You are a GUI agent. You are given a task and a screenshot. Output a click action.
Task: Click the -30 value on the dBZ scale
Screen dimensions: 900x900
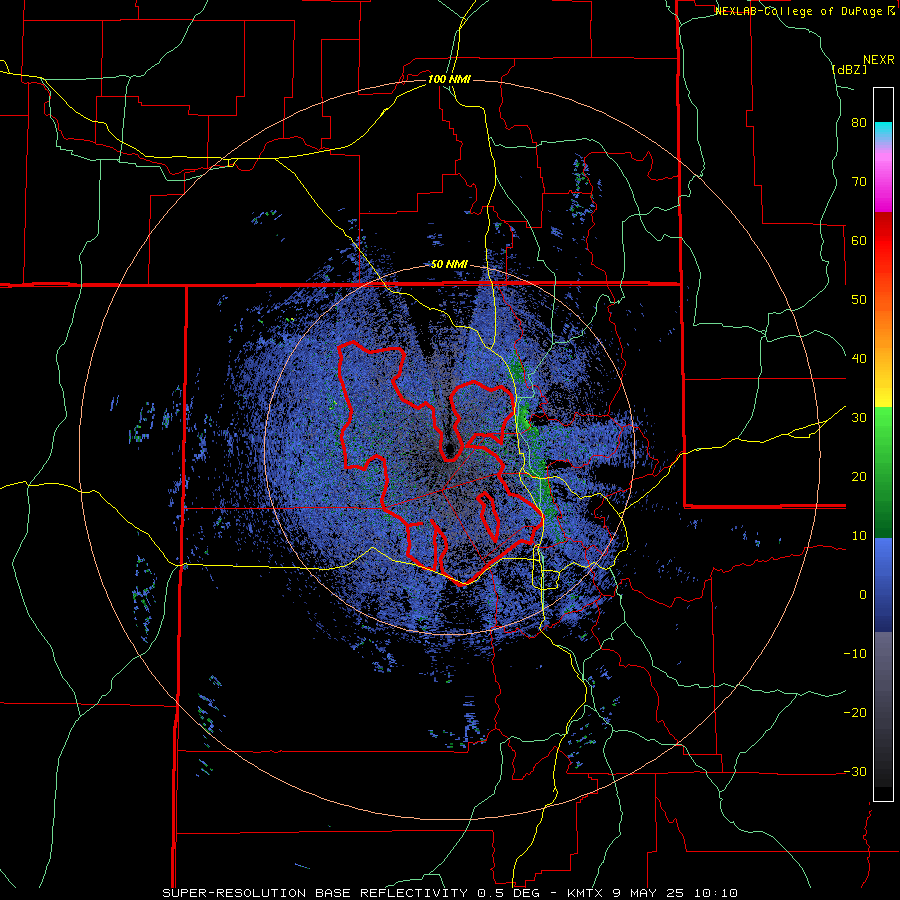(x=855, y=771)
